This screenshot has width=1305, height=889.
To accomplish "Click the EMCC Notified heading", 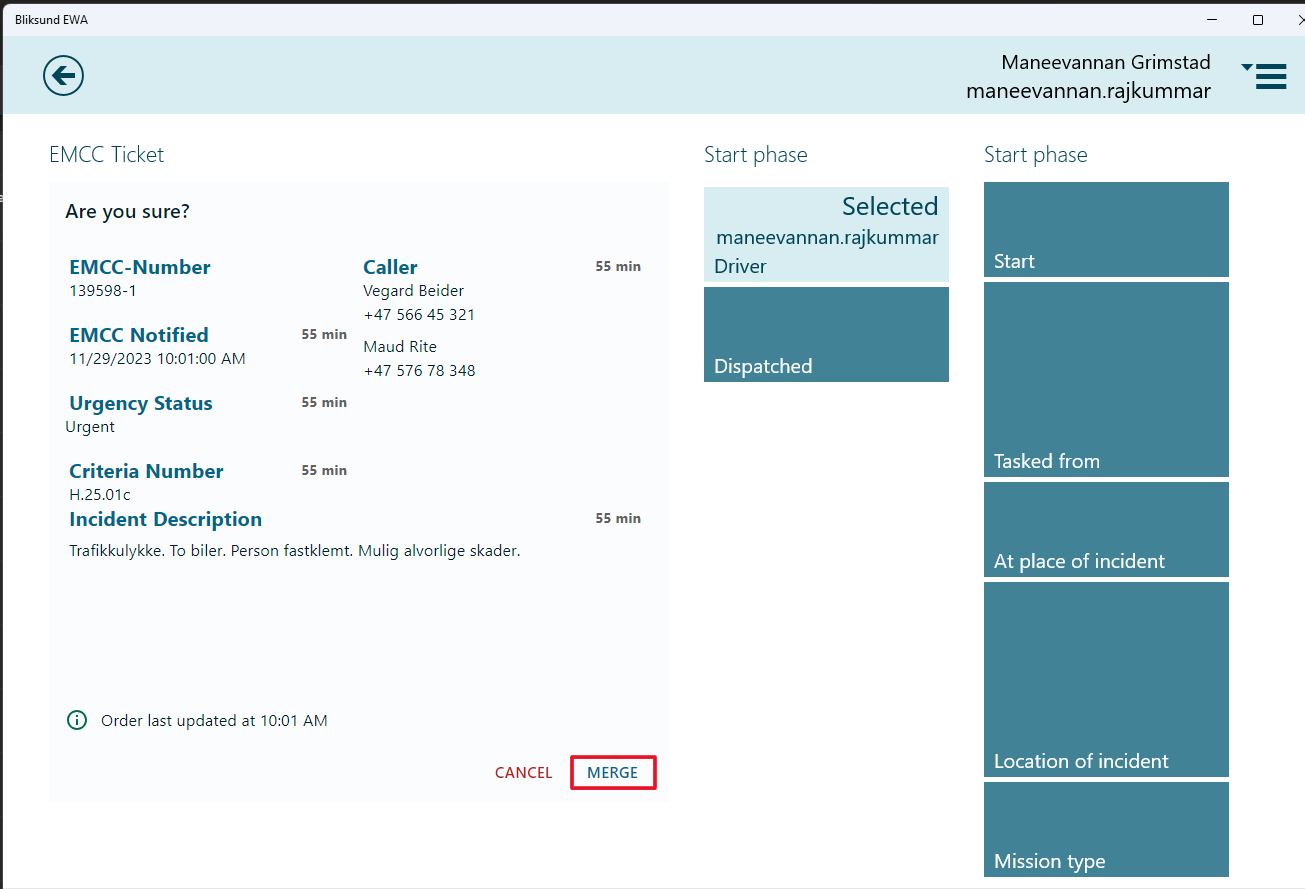I will pos(139,335).
